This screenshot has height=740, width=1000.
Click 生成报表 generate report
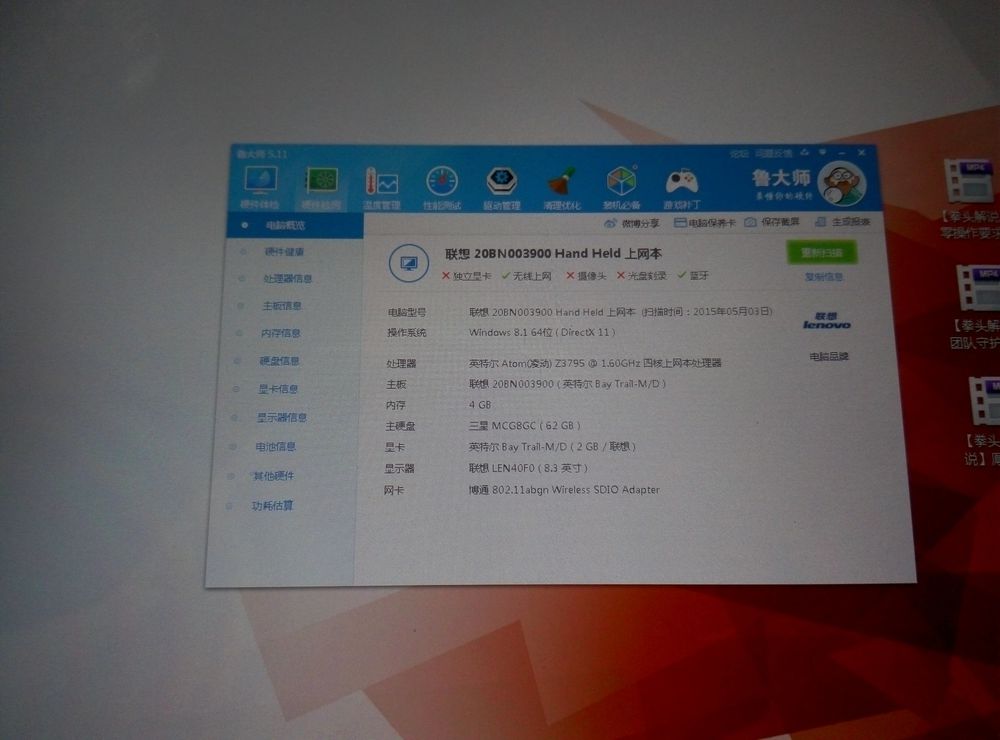[x=842, y=221]
